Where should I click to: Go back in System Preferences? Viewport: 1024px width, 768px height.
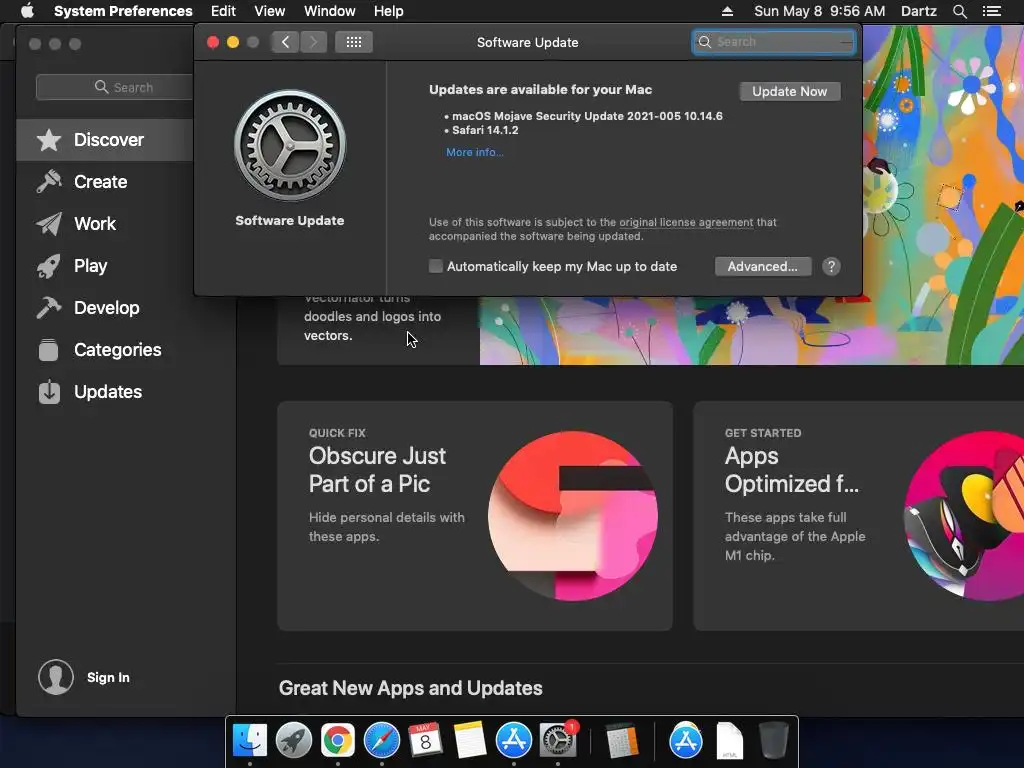coord(285,42)
